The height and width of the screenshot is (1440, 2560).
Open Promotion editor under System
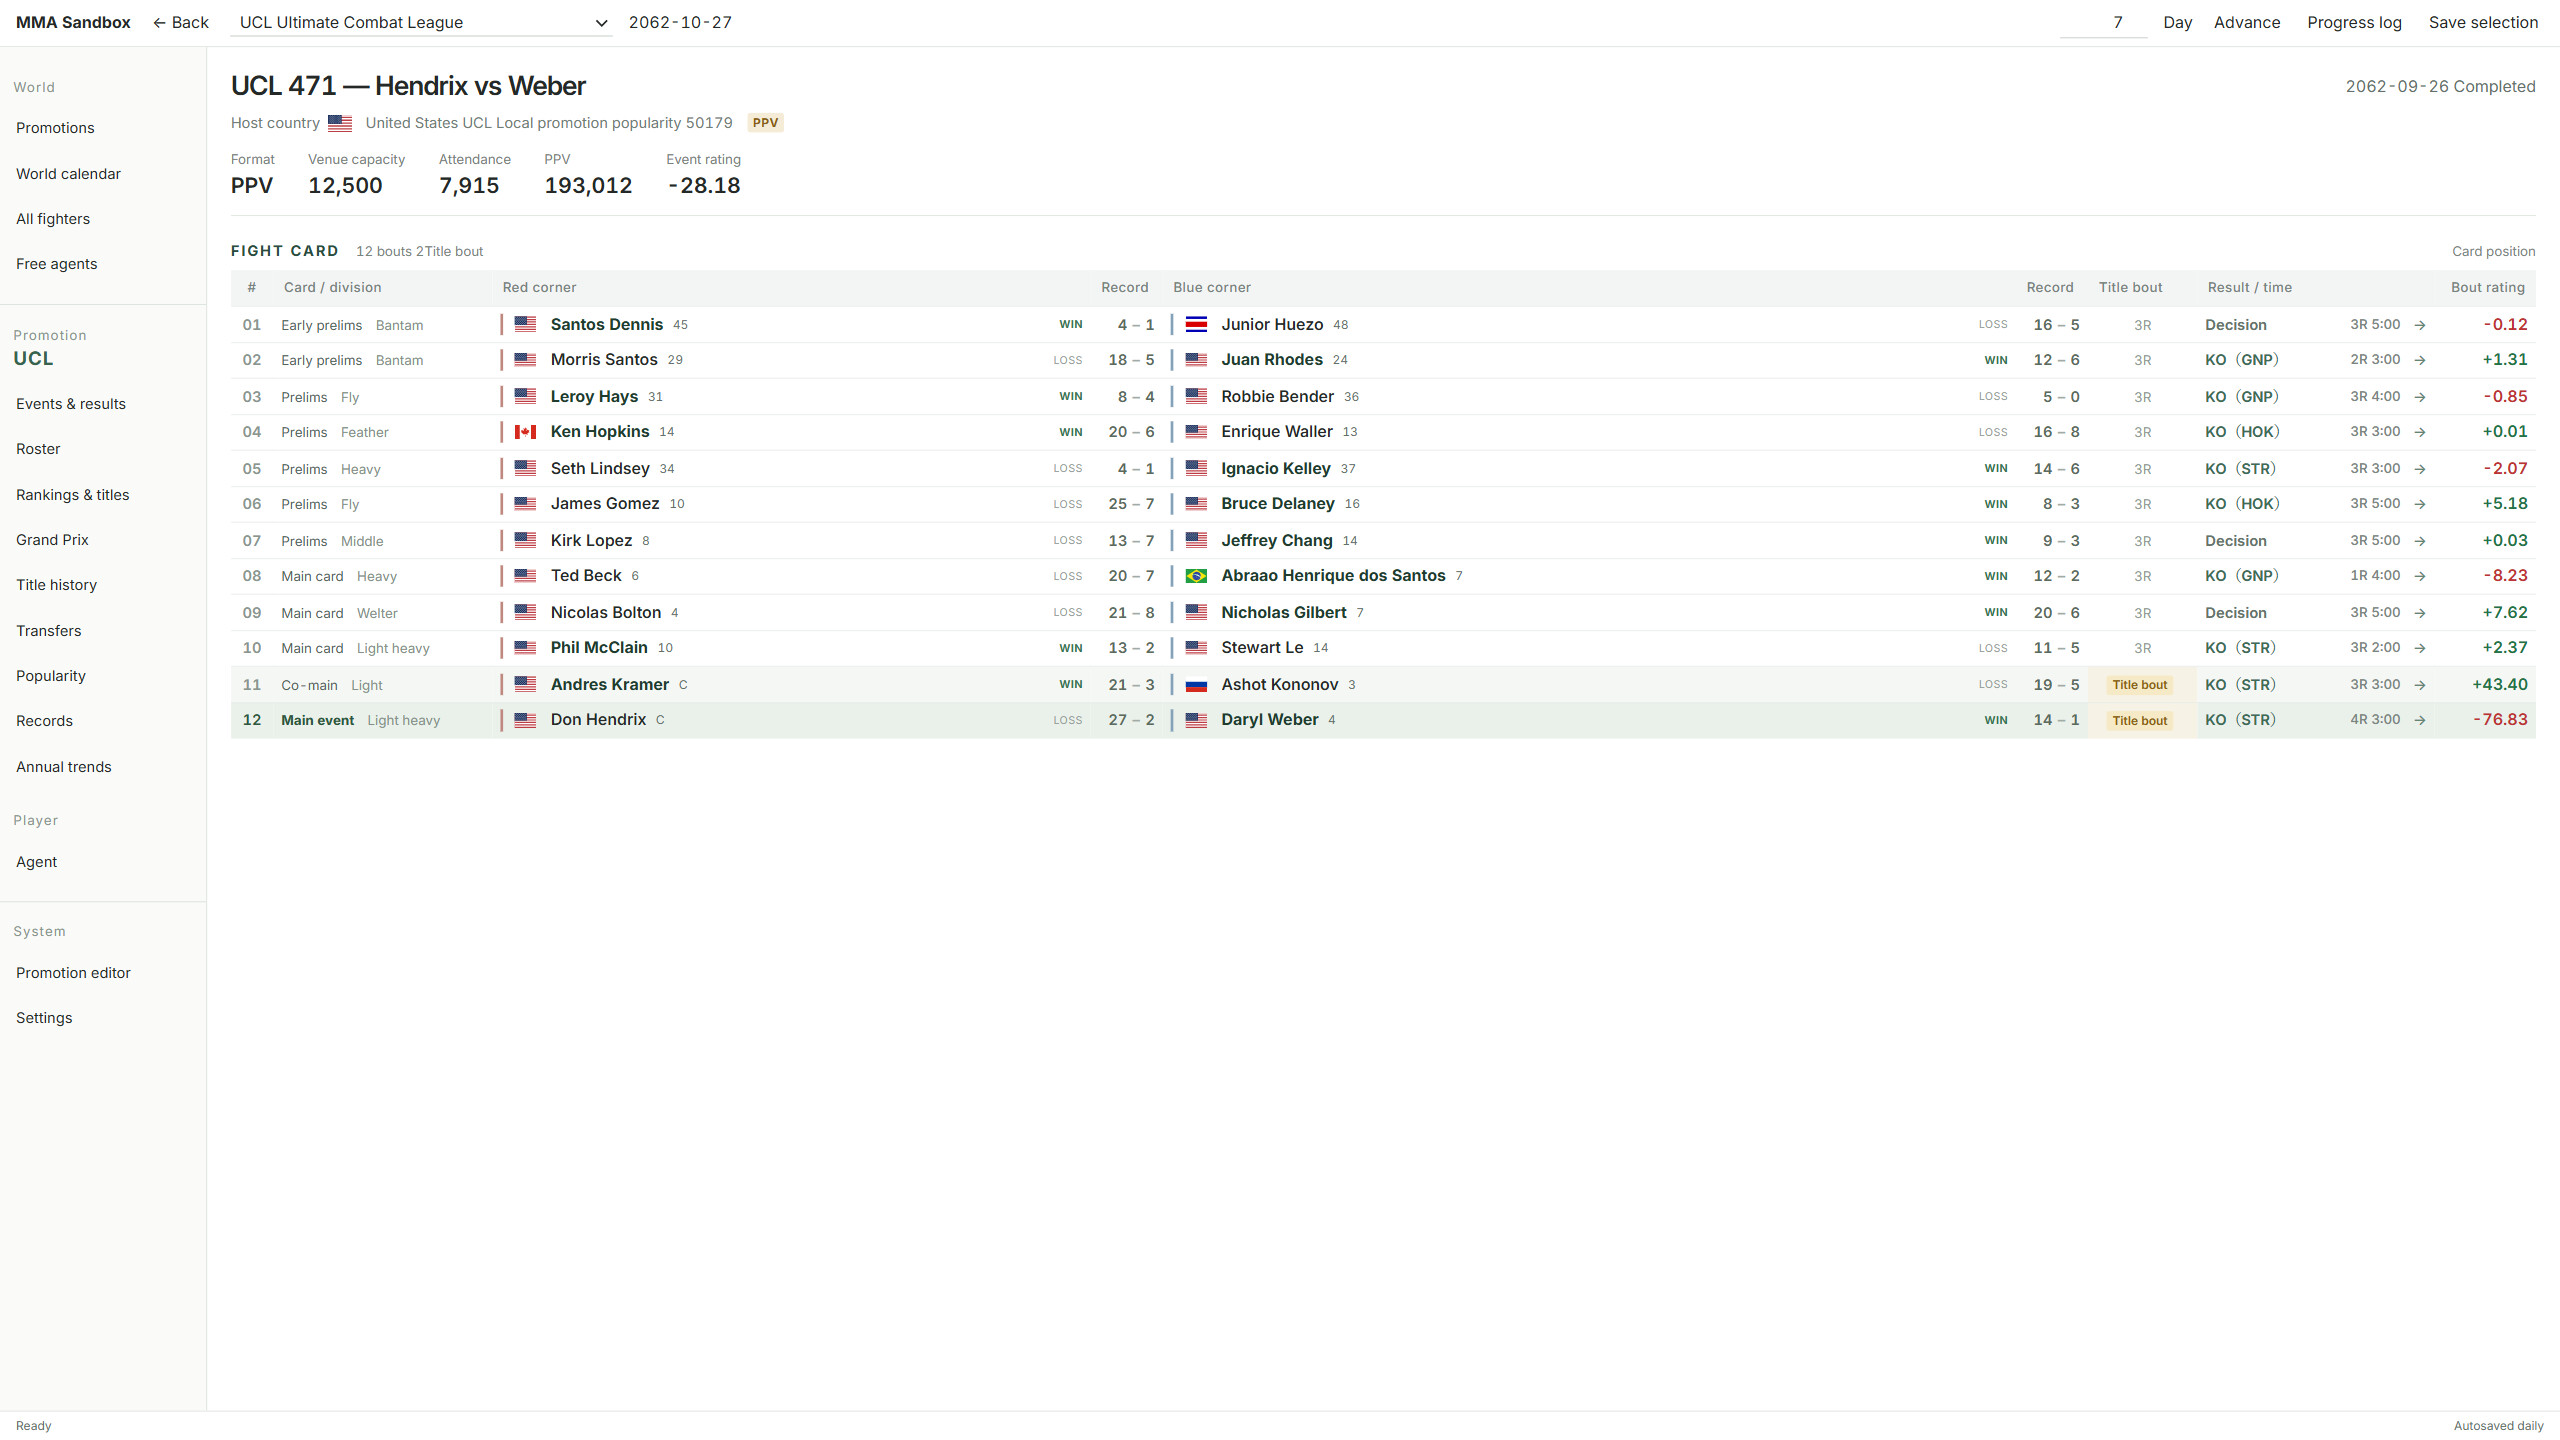click(73, 973)
